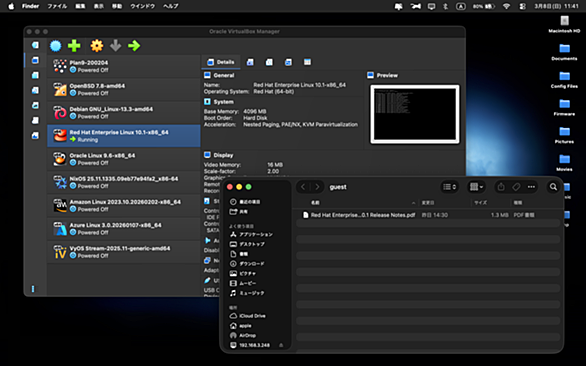
Task: Click the blue New machine icon in VirtualBox toolbar
Action: tap(56, 46)
